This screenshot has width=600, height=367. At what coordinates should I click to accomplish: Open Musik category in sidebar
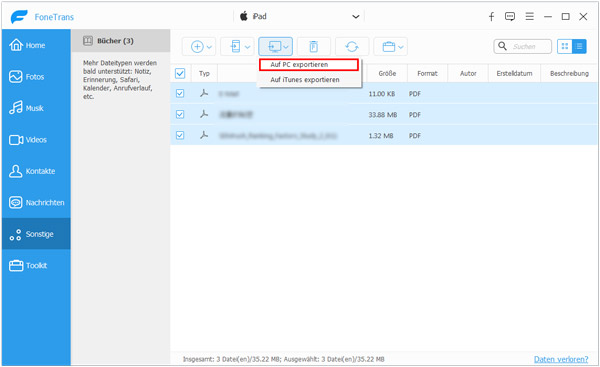pos(36,108)
